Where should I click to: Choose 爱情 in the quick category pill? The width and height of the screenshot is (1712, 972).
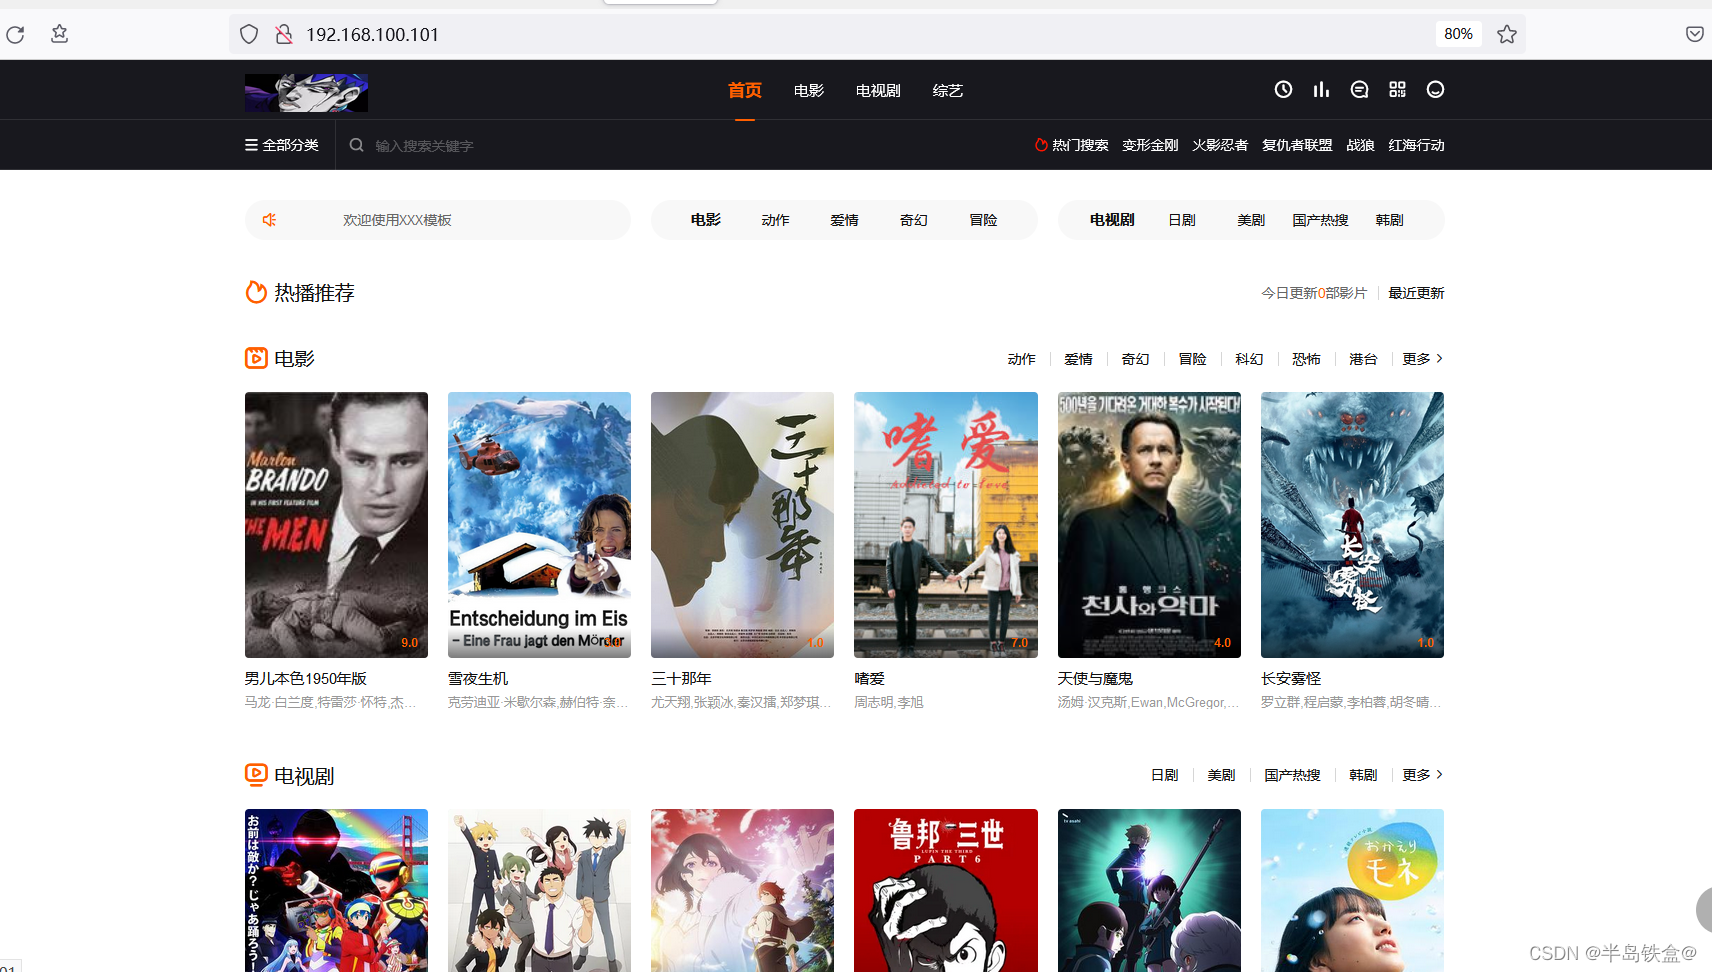pyautogui.click(x=844, y=220)
